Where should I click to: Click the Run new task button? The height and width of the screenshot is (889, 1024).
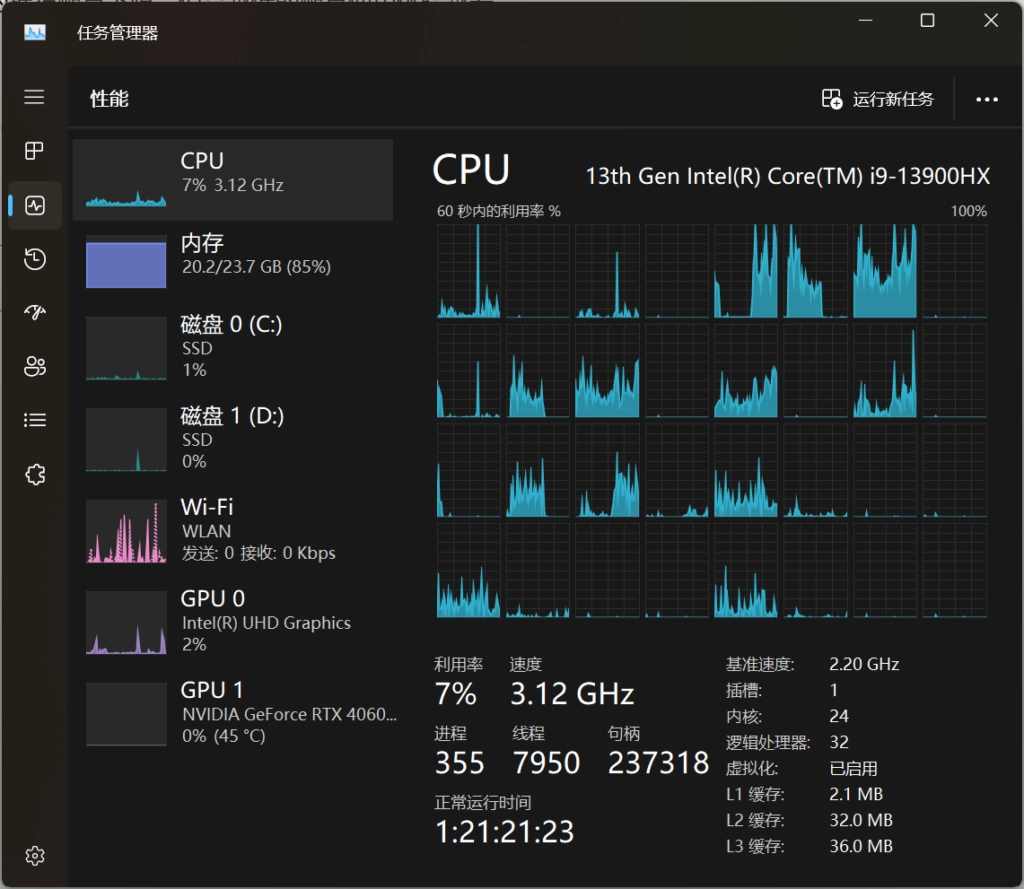point(877,99)
